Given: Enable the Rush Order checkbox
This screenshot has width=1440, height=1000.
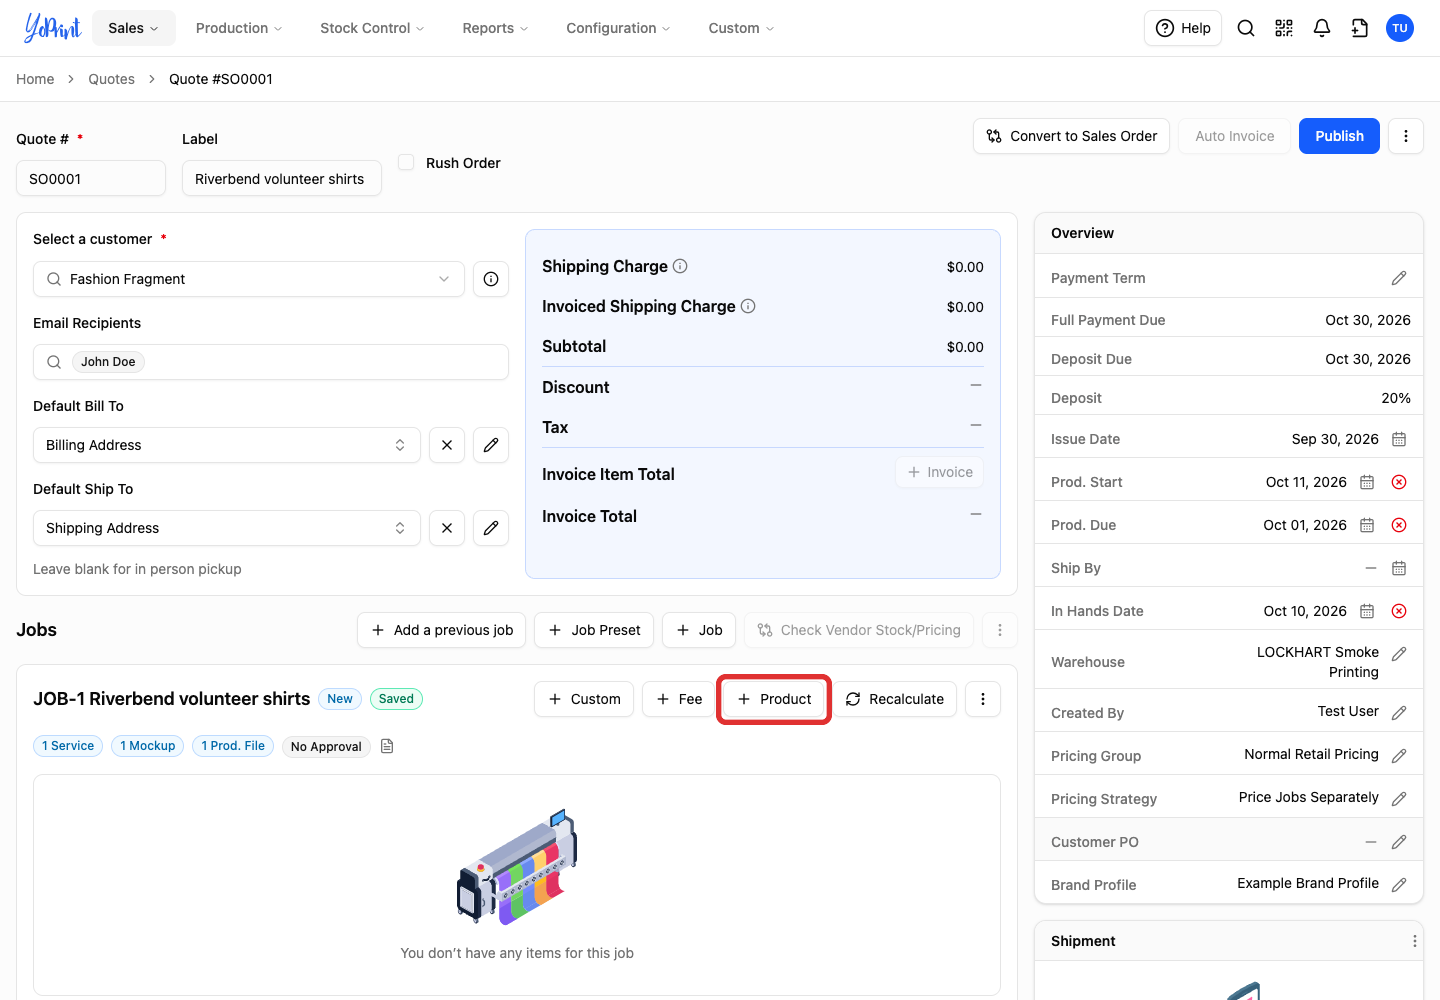Looking at the screenshot, I should pos(406,162).
